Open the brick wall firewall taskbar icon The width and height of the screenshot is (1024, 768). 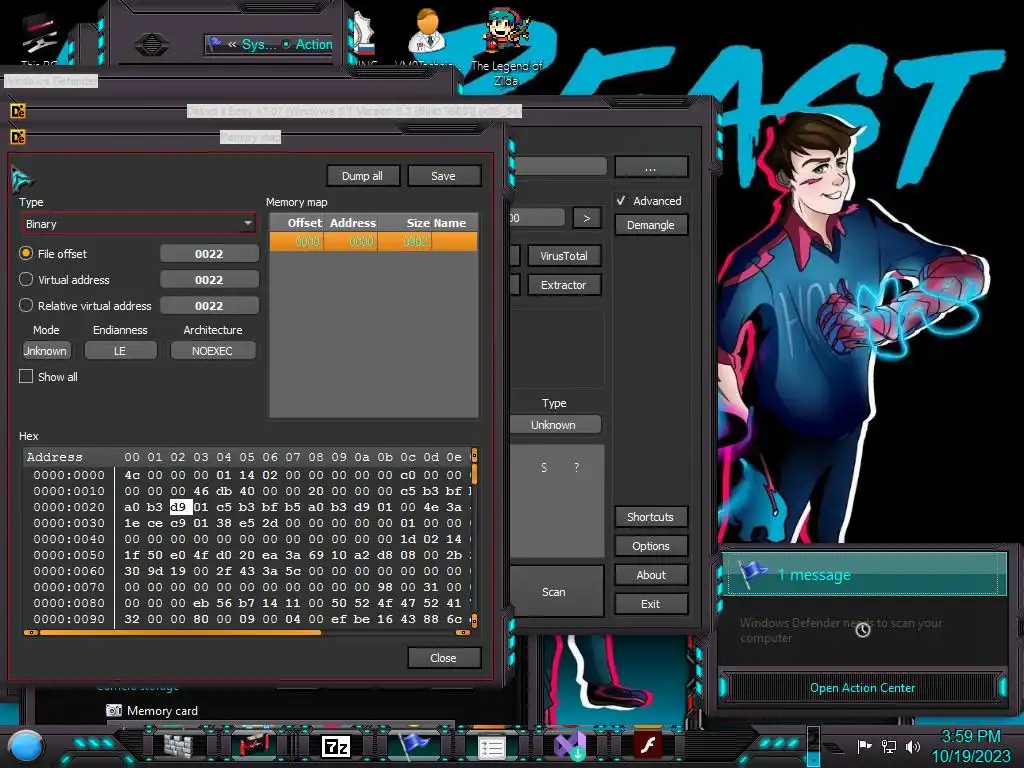click(x=178, y=746)
